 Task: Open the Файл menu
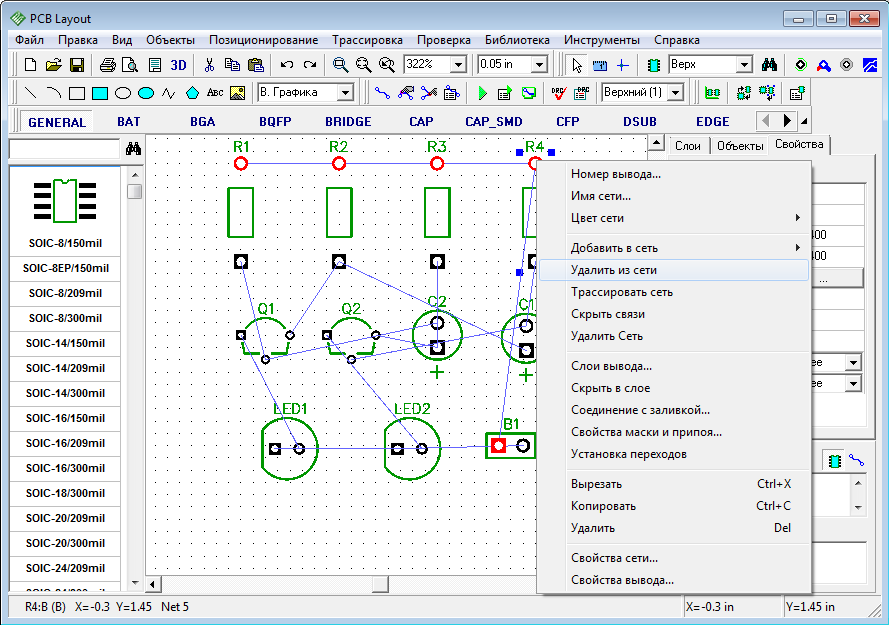click(29, 40)
